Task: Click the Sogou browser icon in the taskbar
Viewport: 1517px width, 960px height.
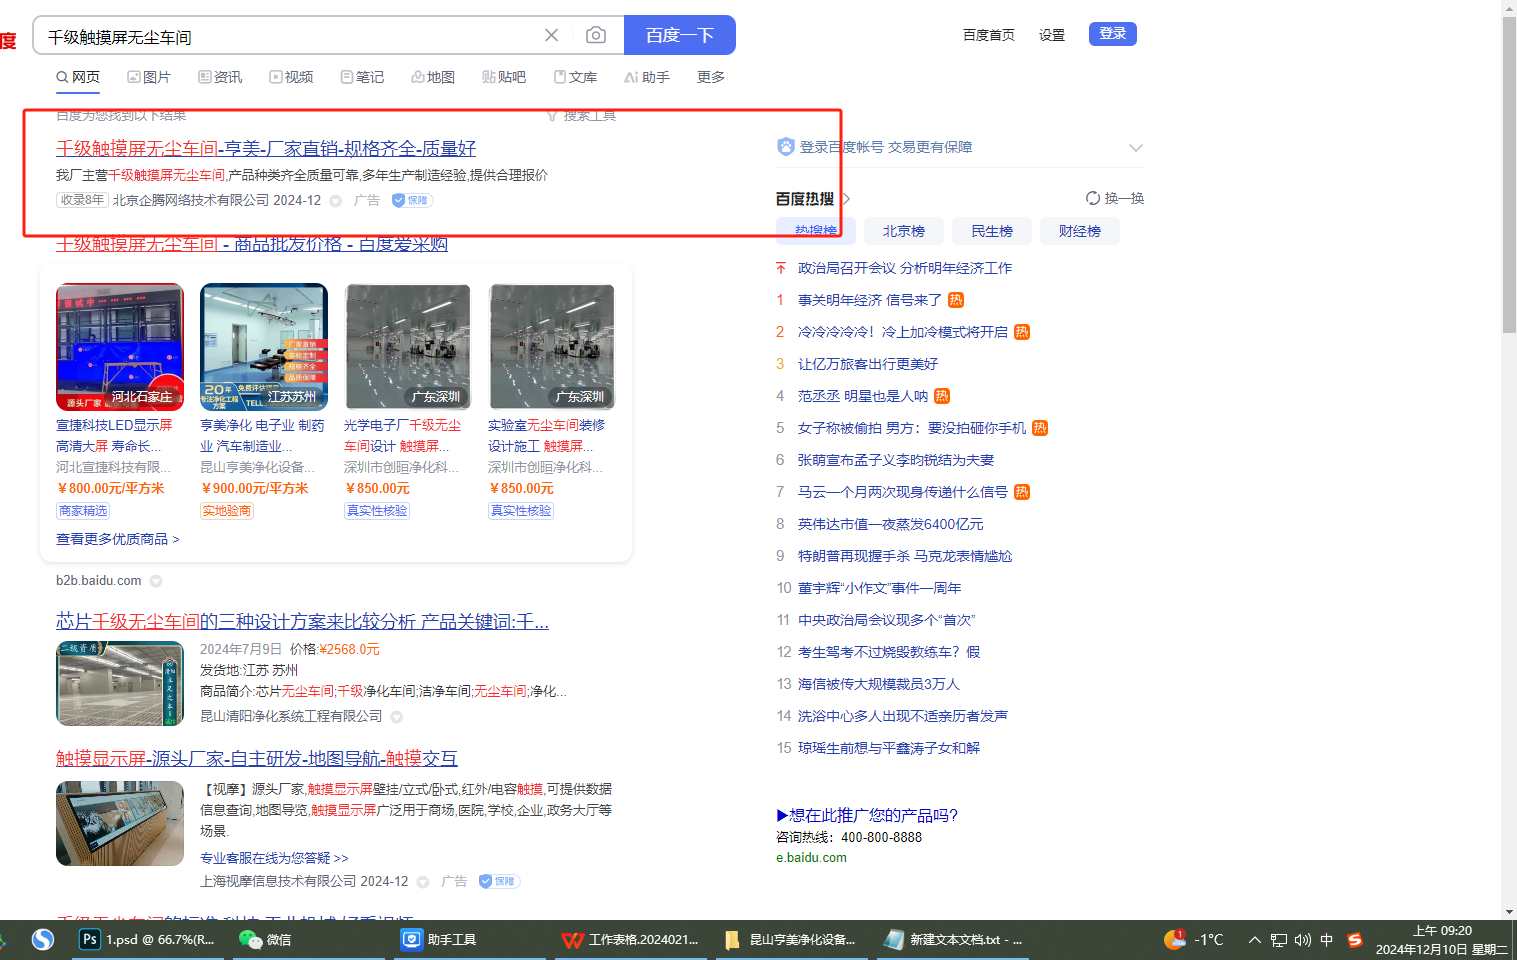Action: [42, 940]
